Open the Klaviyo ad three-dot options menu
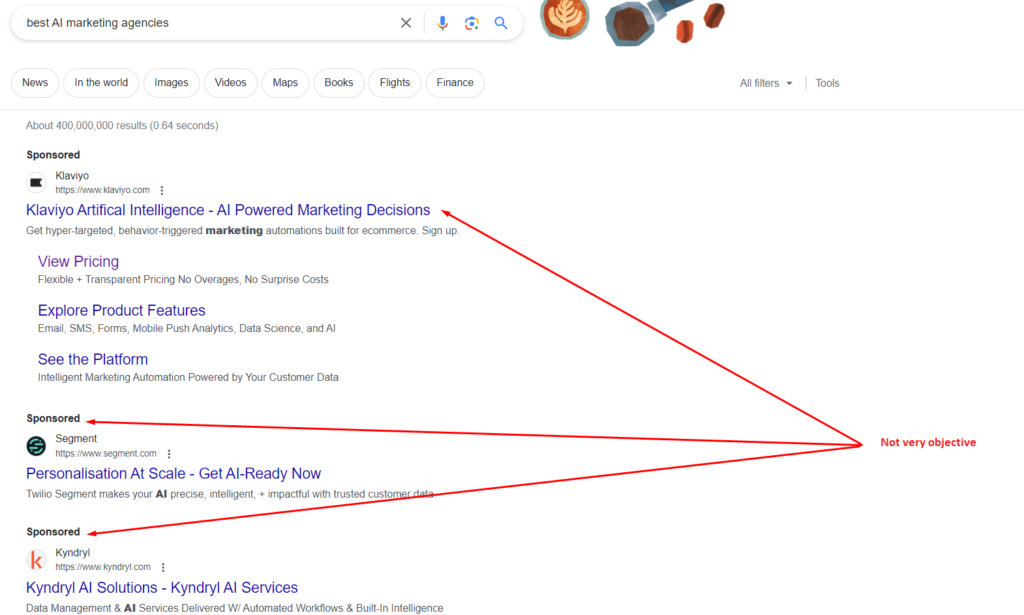The image size is (1024, 615). tap(162, 190)
